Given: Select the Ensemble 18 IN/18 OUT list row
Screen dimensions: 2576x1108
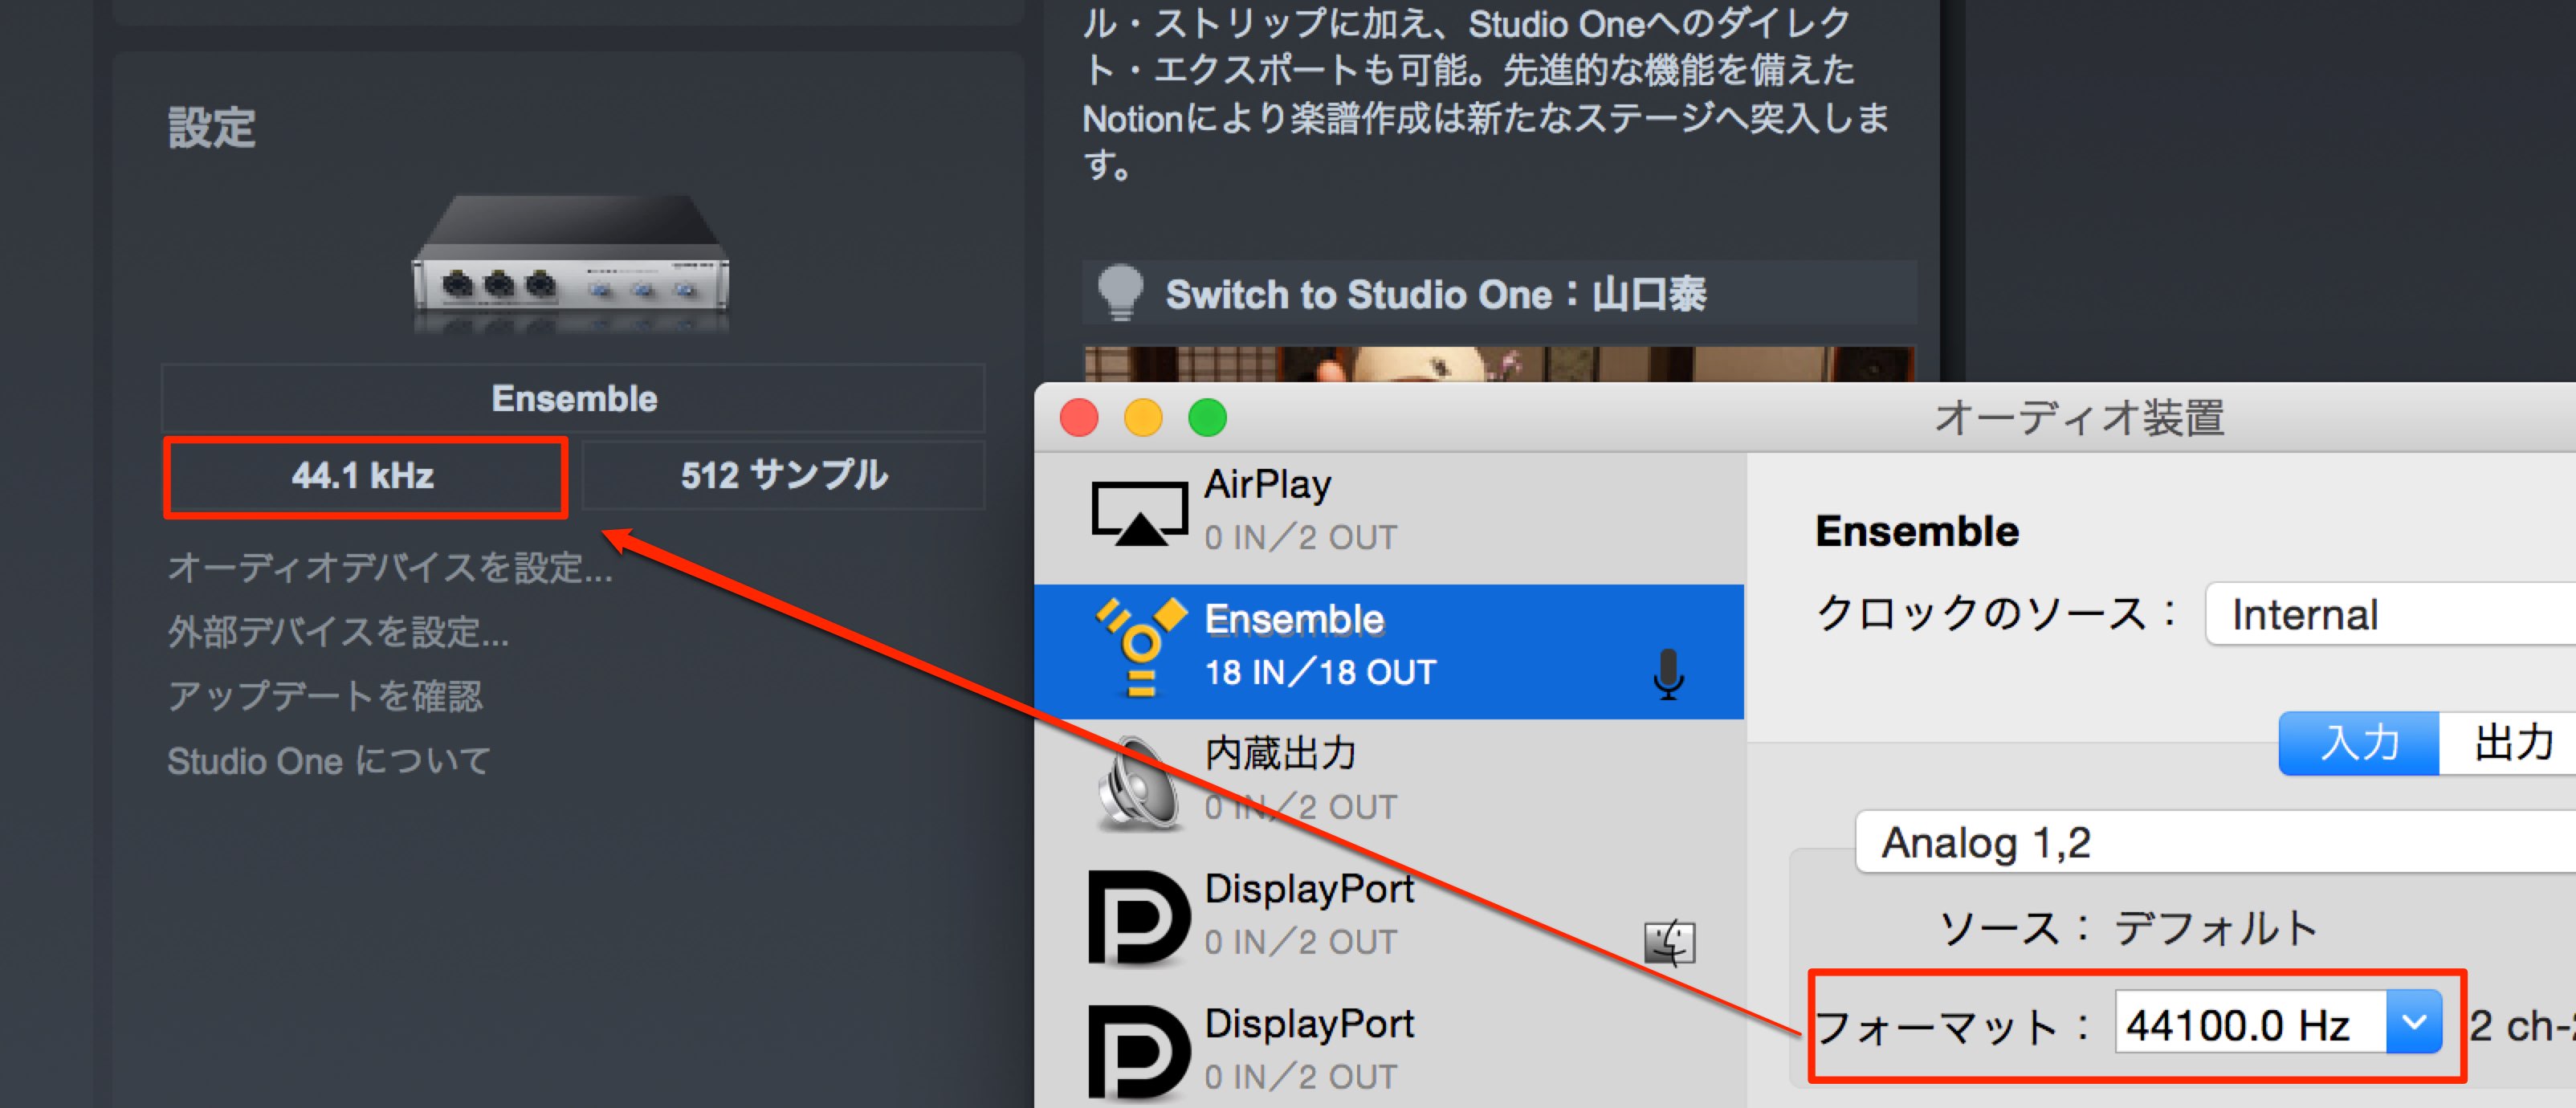Looking at the screenshot, I should [x=1389, y=651].
